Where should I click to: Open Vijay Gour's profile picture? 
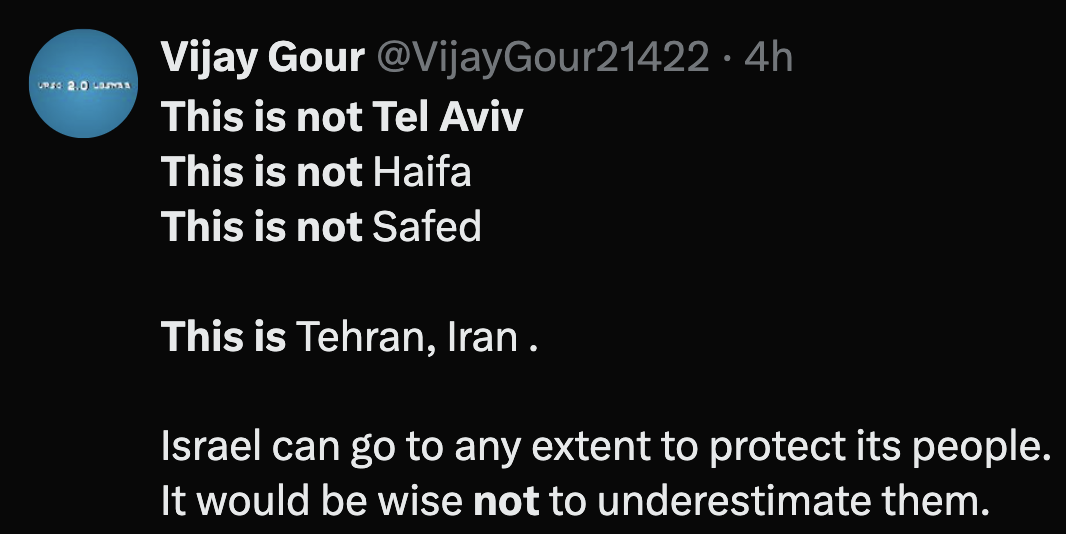[x=83, y=84]
